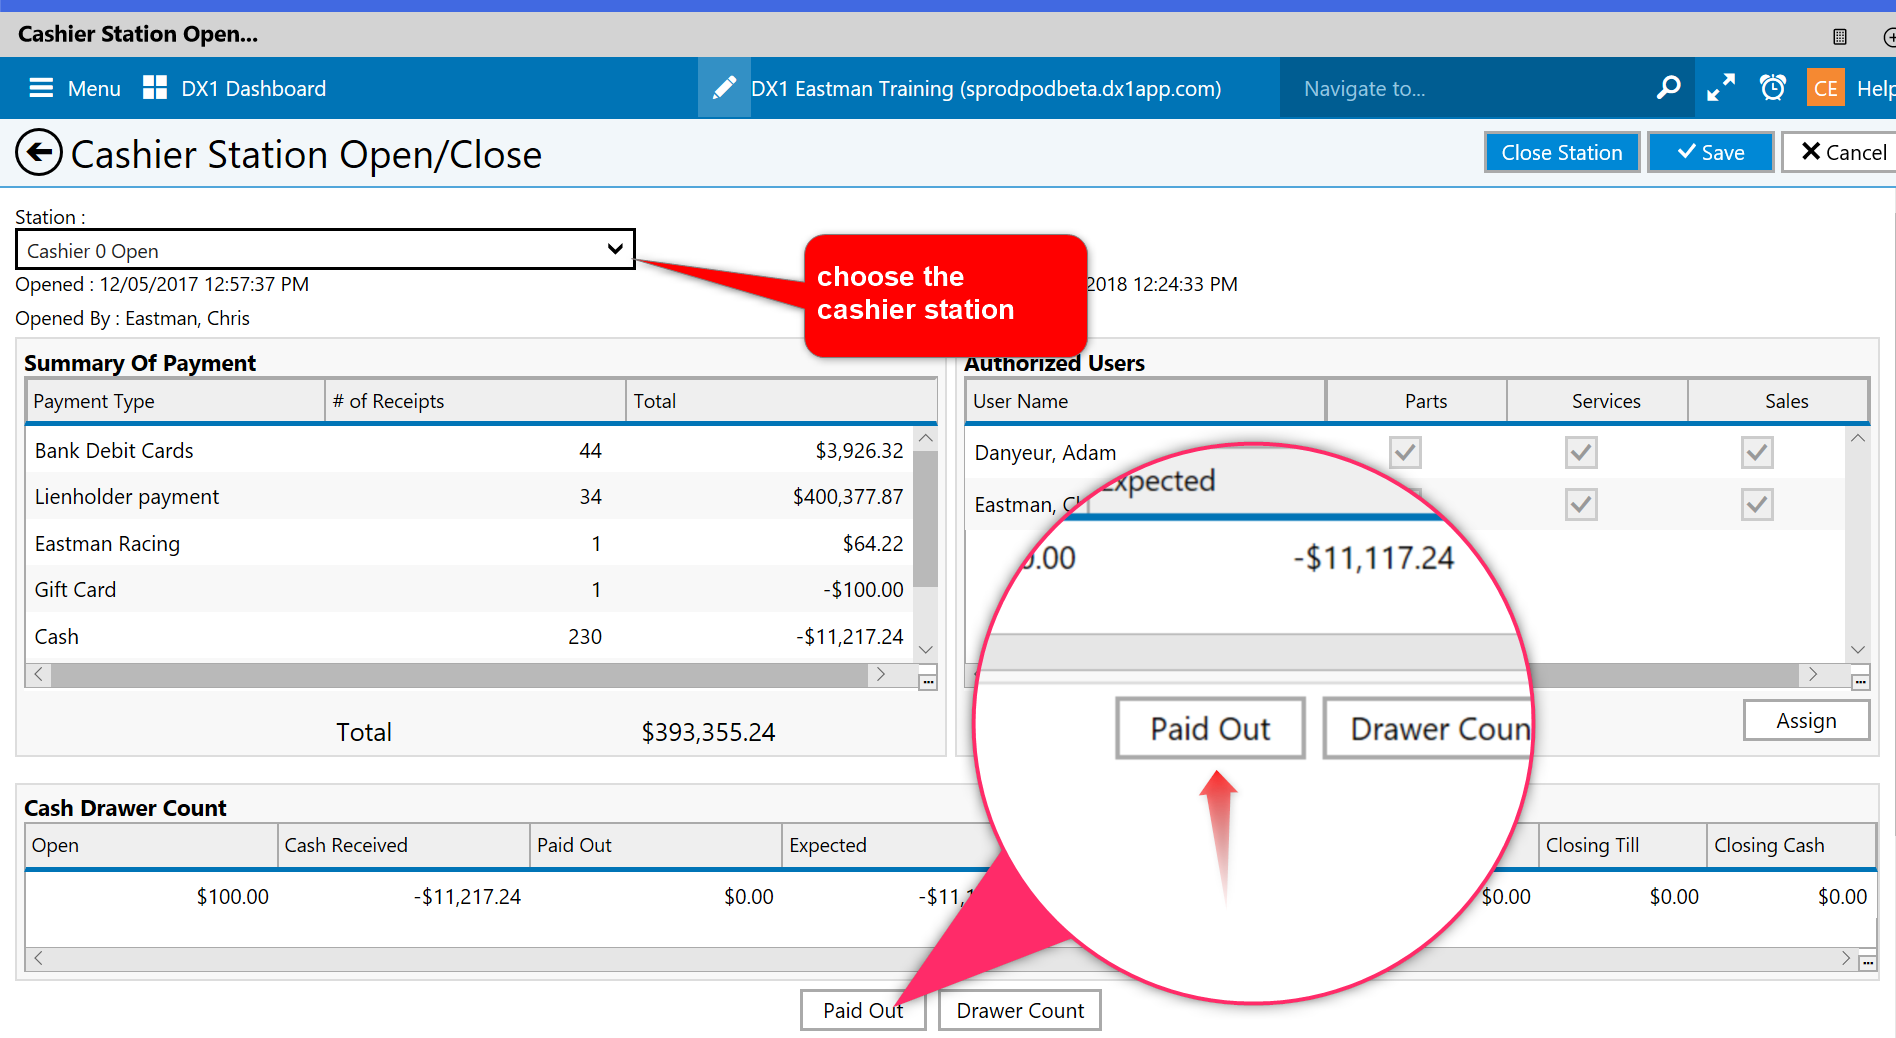The width and height of the screenshot is (1896, 1038).
Task: Toggle Sales checkbox for Eastman row
Action: coord(1757,504)
